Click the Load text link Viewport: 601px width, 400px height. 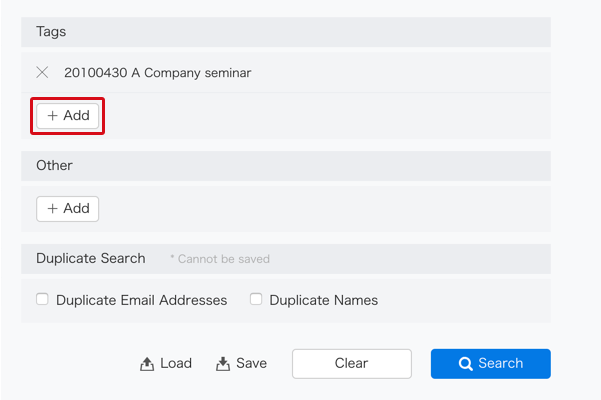[x=176, y=363]
